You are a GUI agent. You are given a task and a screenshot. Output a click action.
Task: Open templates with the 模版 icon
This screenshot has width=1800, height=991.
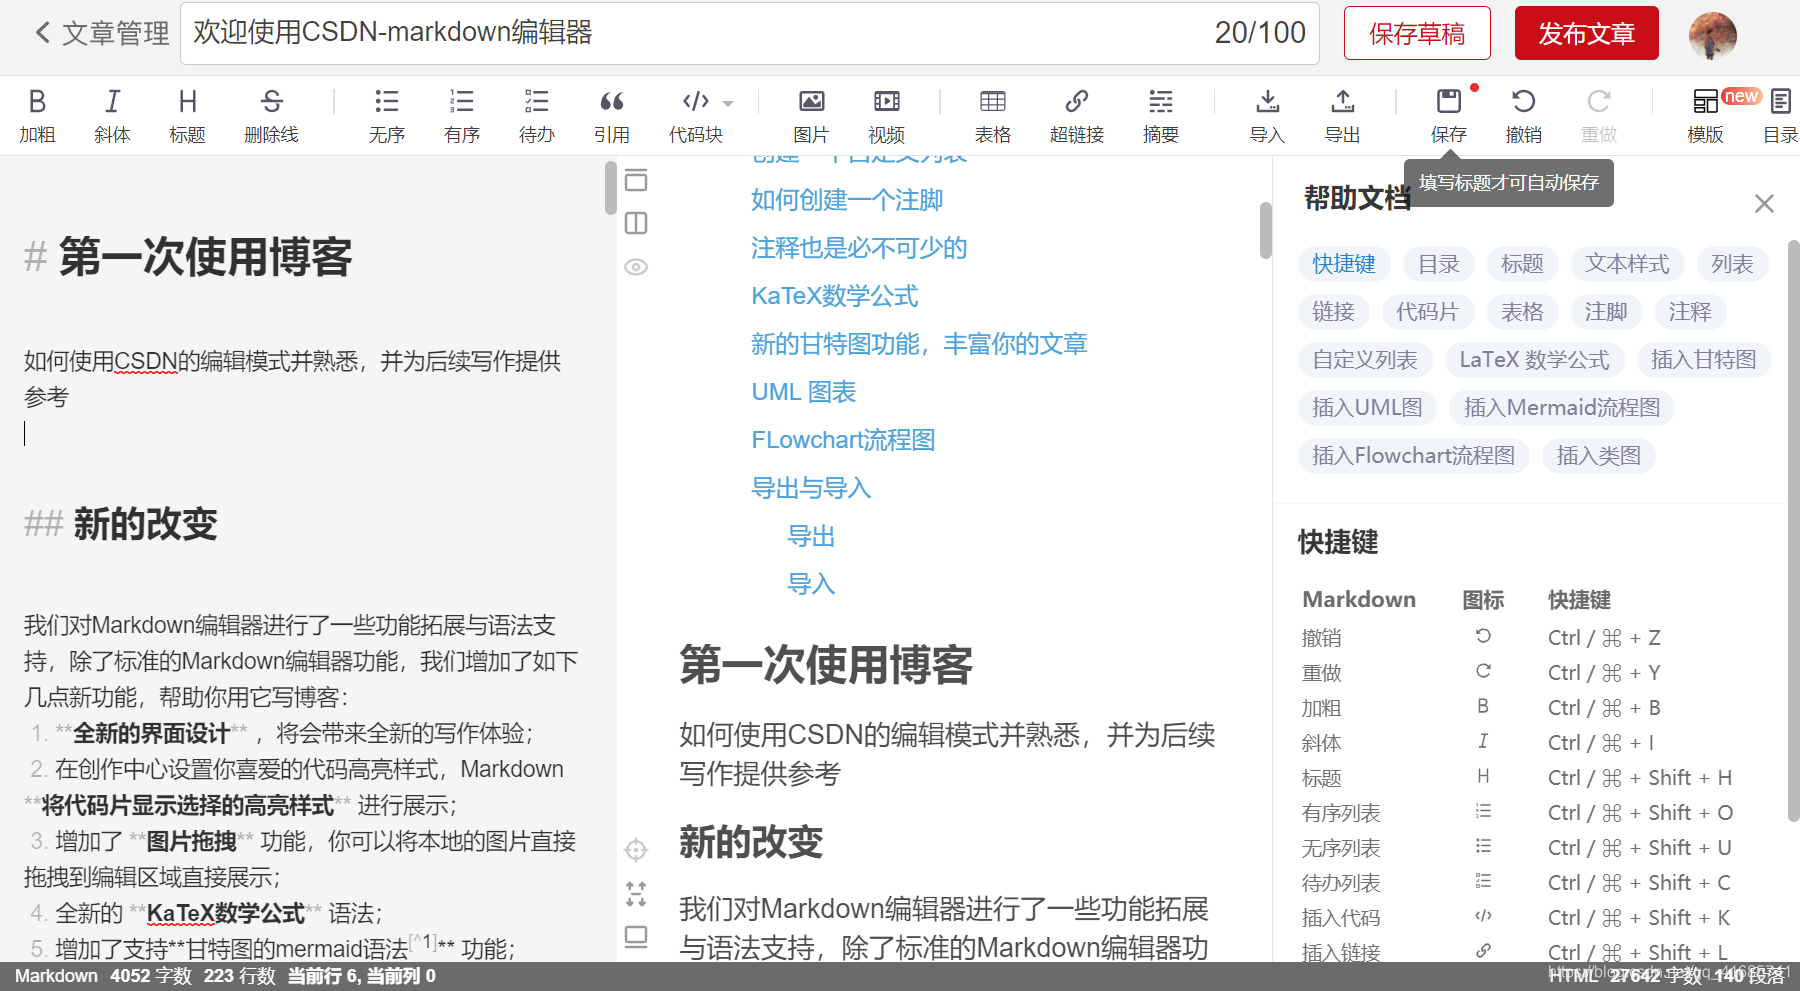click(x=1705, y=115)
